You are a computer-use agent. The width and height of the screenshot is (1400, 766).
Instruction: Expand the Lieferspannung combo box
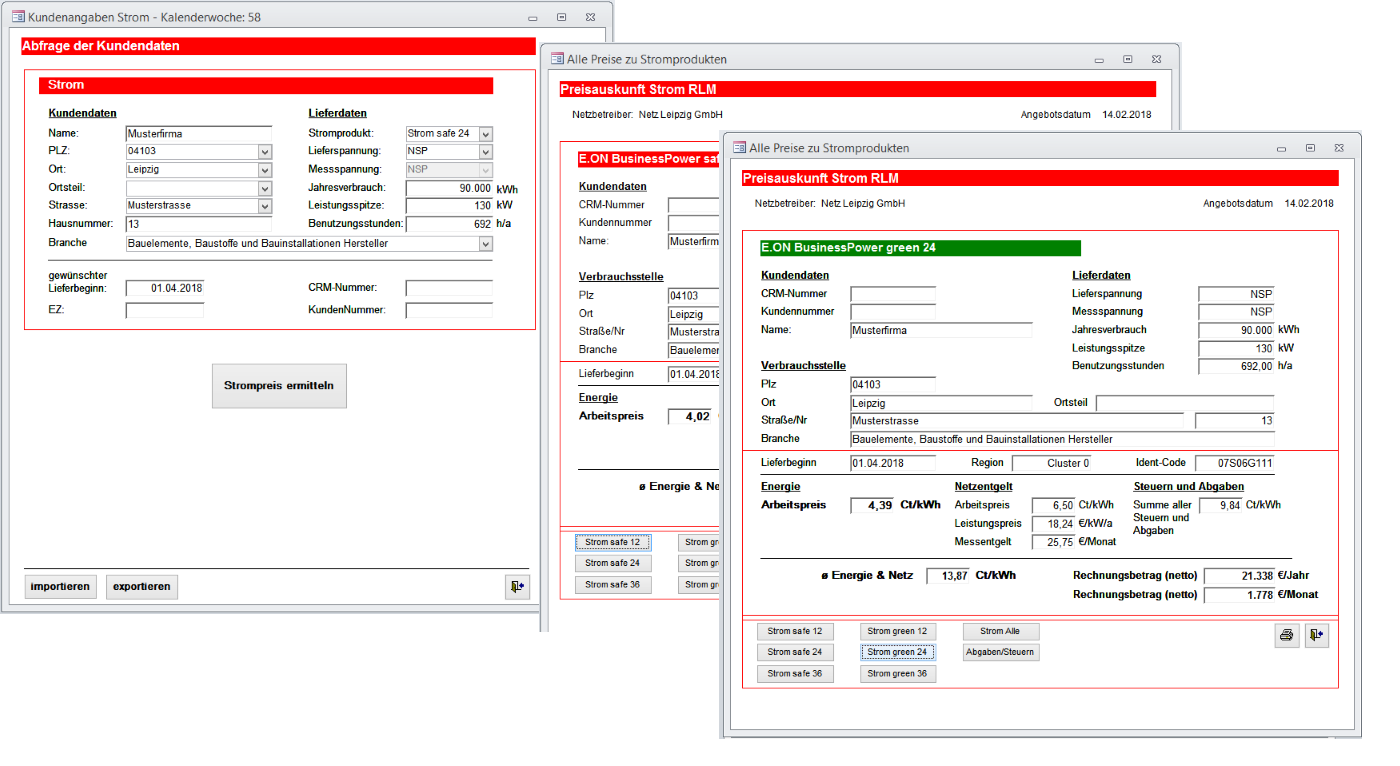[486, 152]
